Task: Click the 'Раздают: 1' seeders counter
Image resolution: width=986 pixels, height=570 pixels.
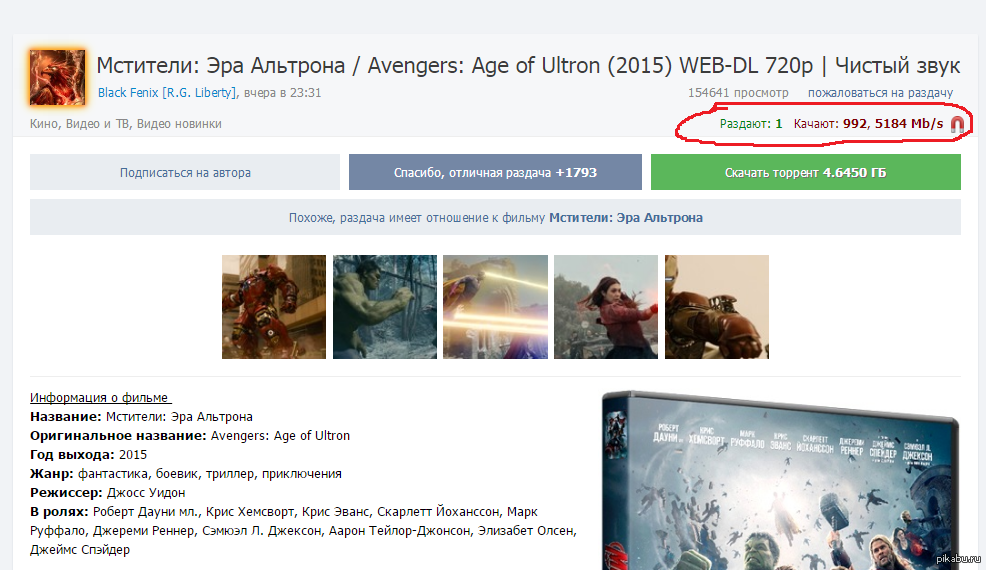Action: 750,124
